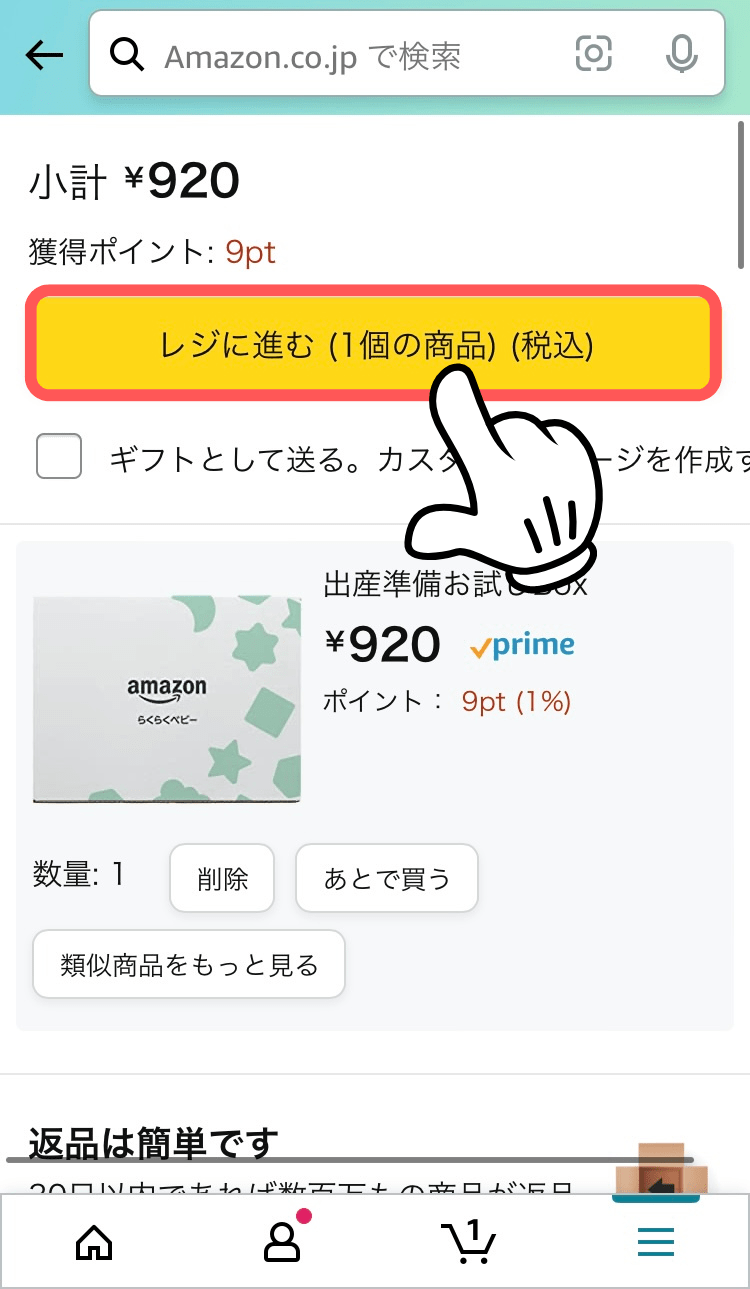Image resolution: width=750 pixels, height=1289 pixels.
Task: Tap the back arrow icon
Action: tap(44, 56)
